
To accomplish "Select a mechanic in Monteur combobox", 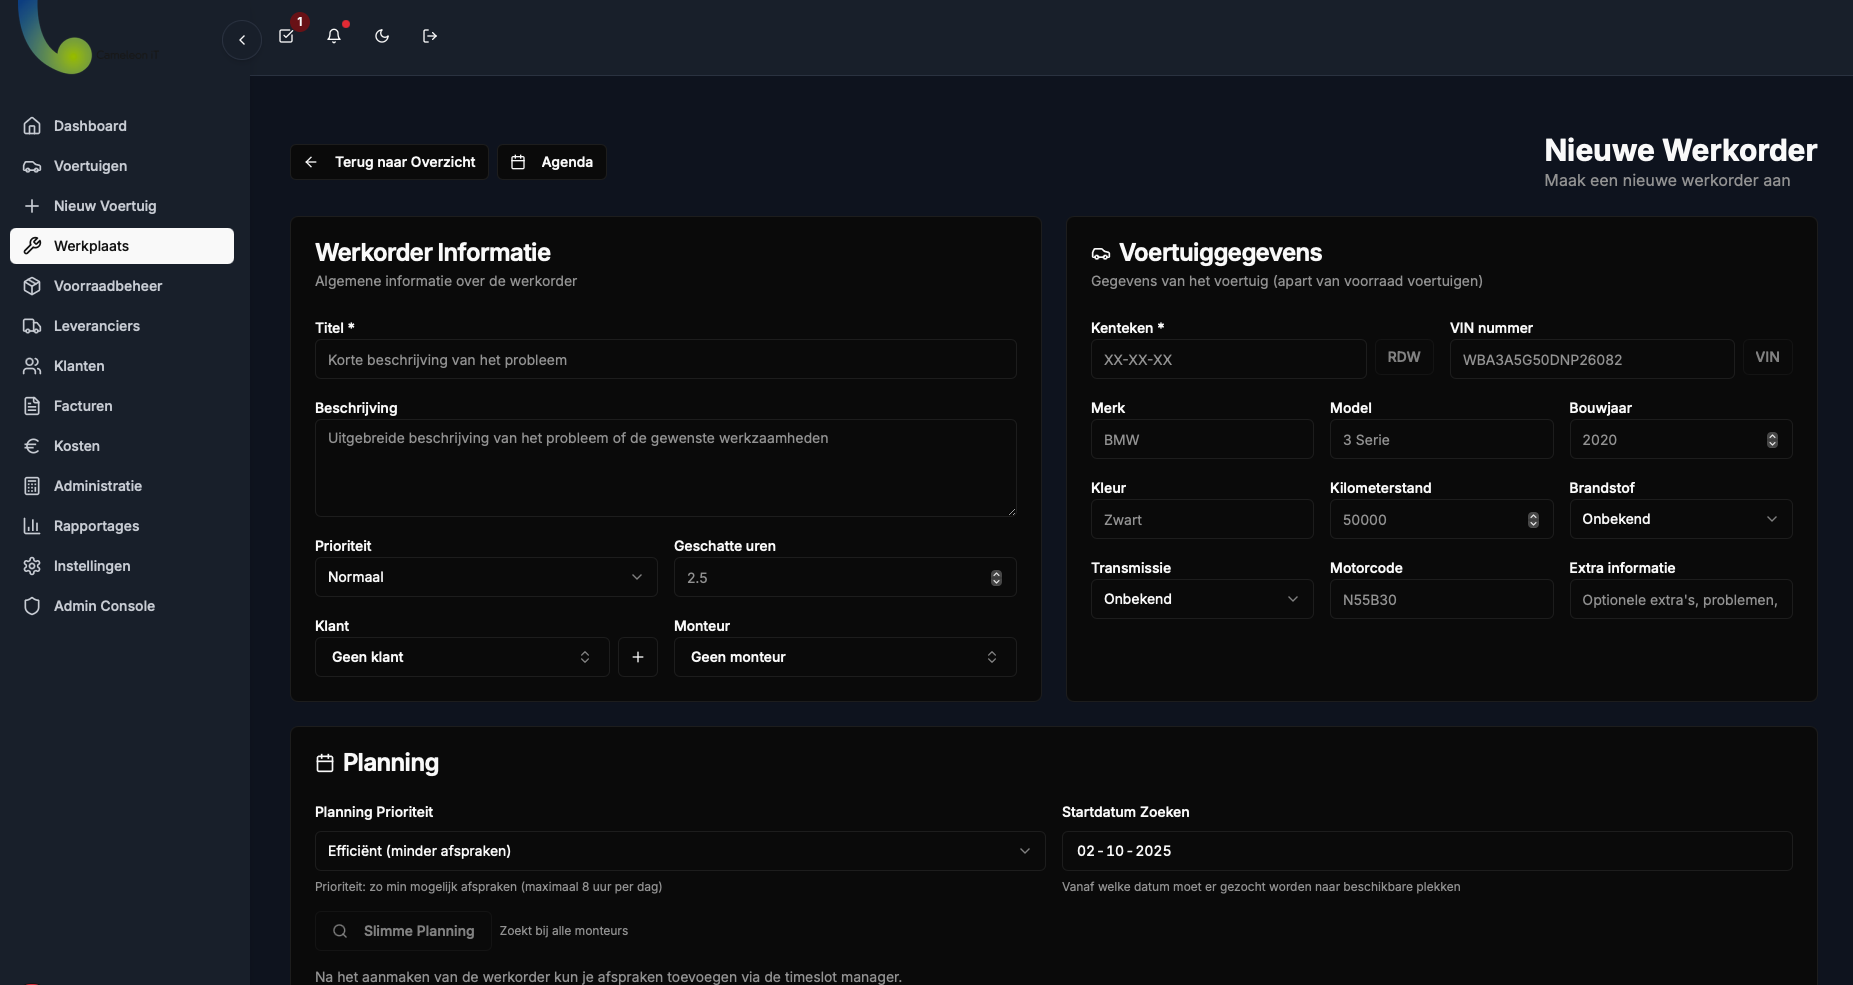I will point(844,657).
